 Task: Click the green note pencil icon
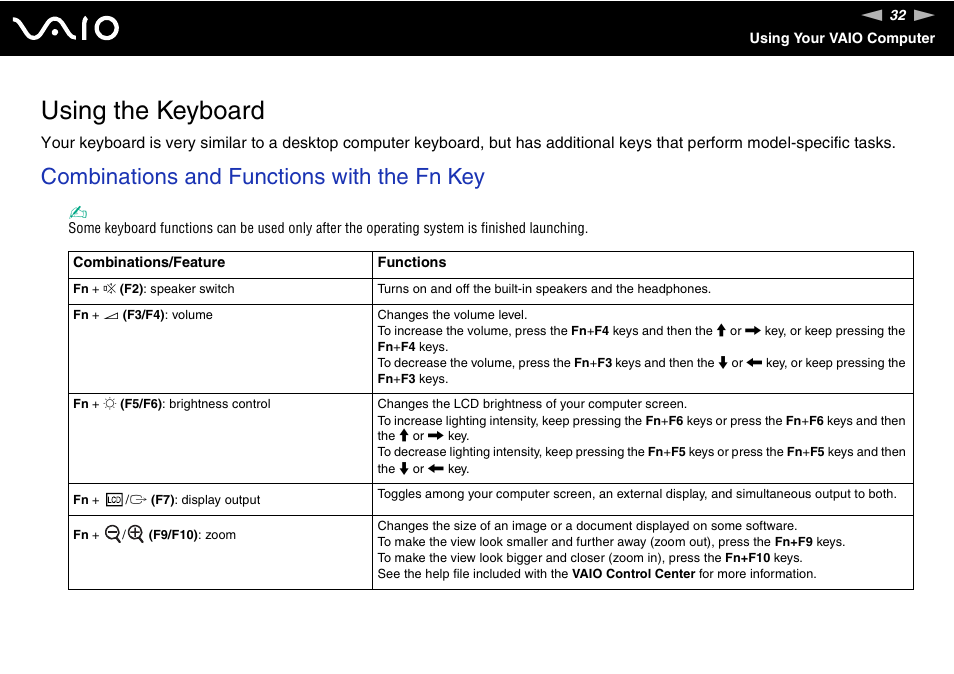[78, 212]
